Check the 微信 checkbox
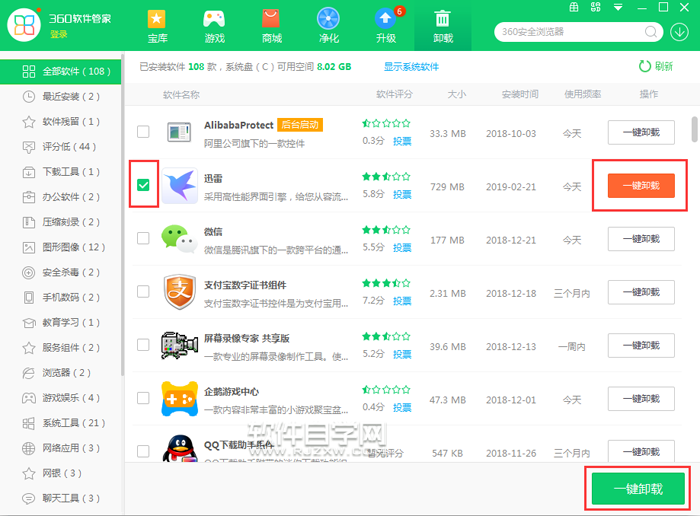700x516 pixels. [143, 238]
